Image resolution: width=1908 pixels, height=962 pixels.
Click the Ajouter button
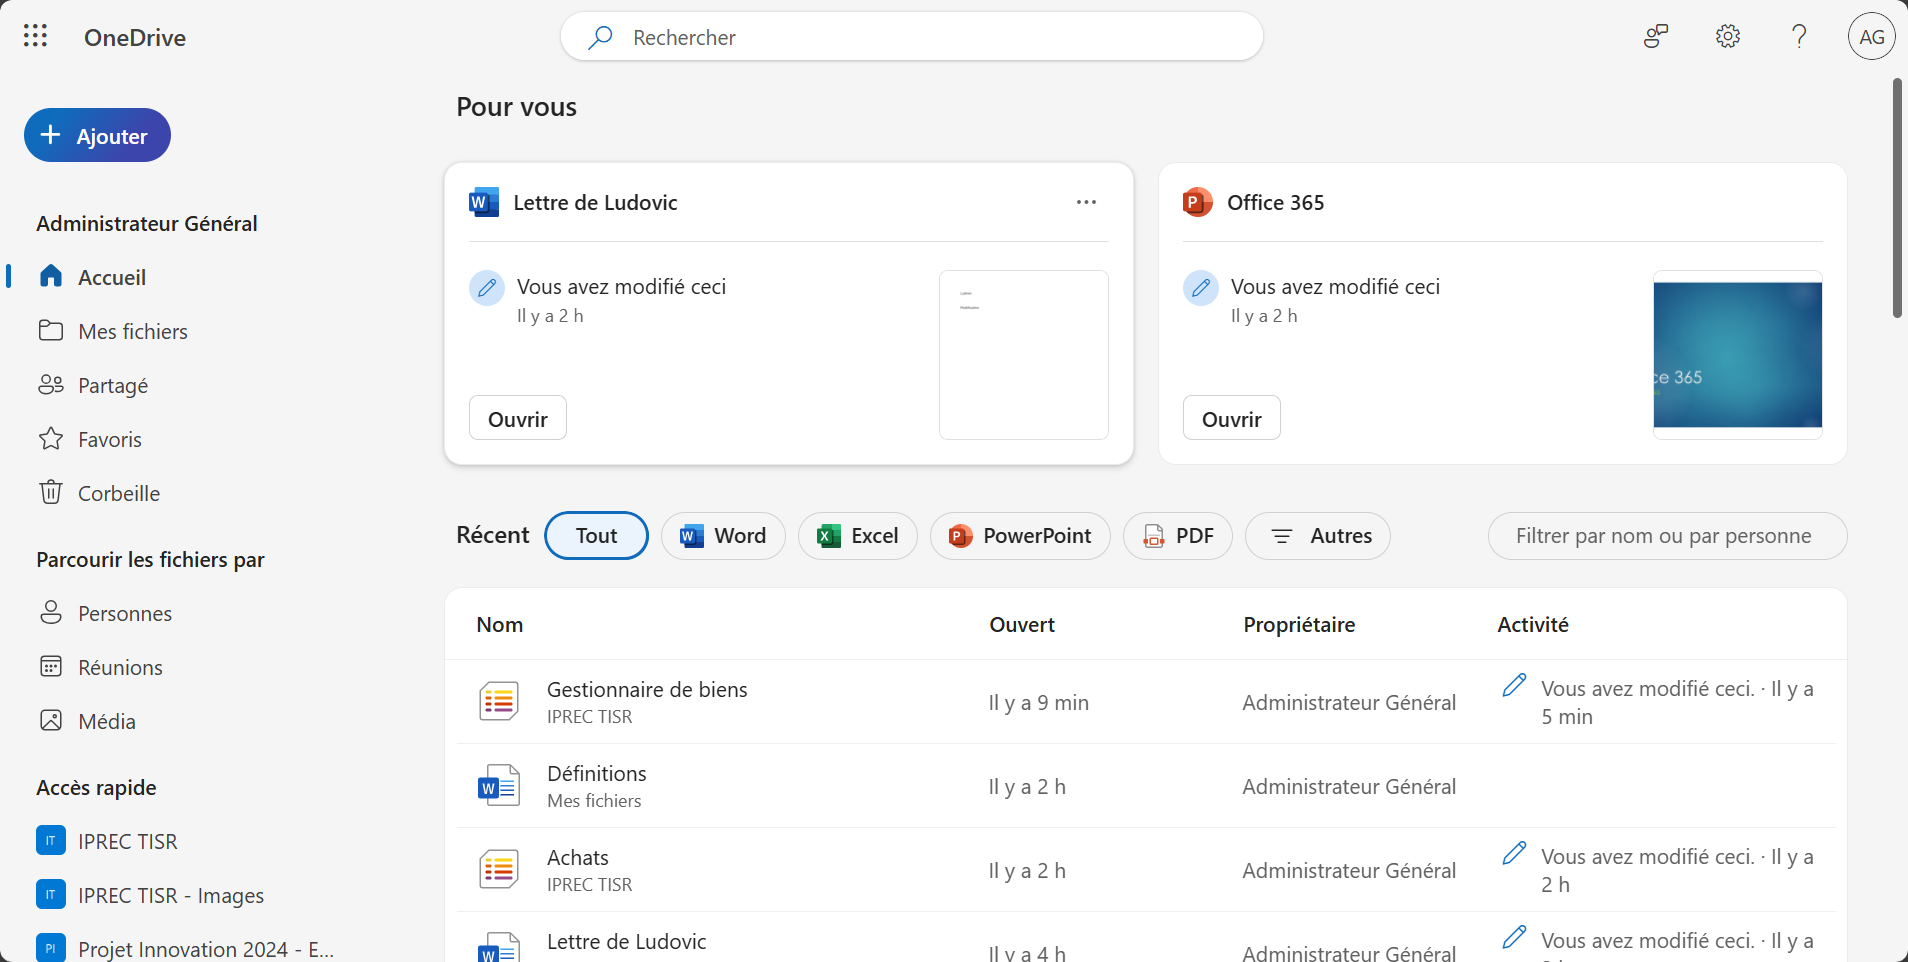click(97, 136)
